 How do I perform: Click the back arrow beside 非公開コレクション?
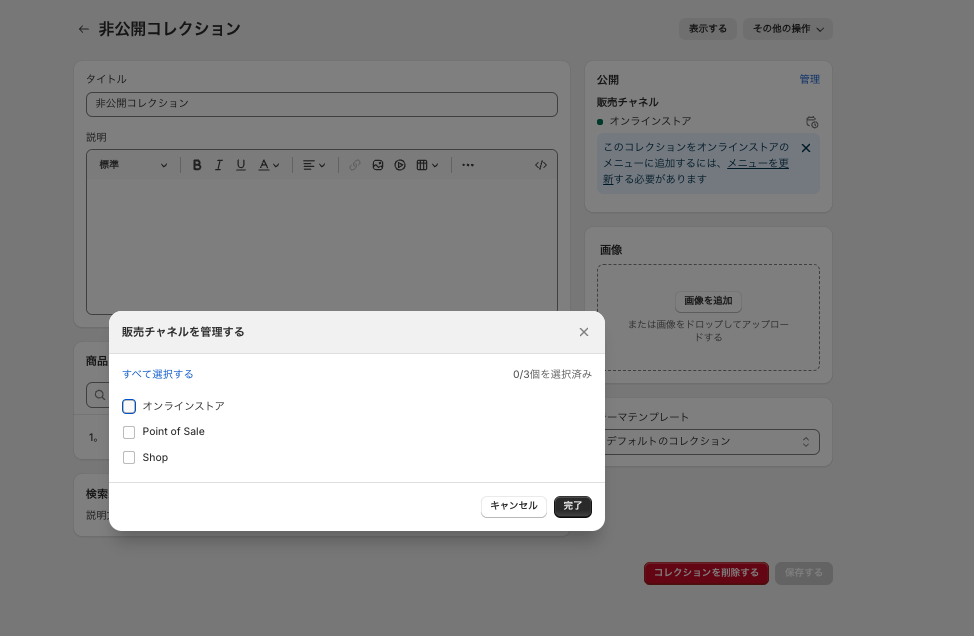[83, 29]
